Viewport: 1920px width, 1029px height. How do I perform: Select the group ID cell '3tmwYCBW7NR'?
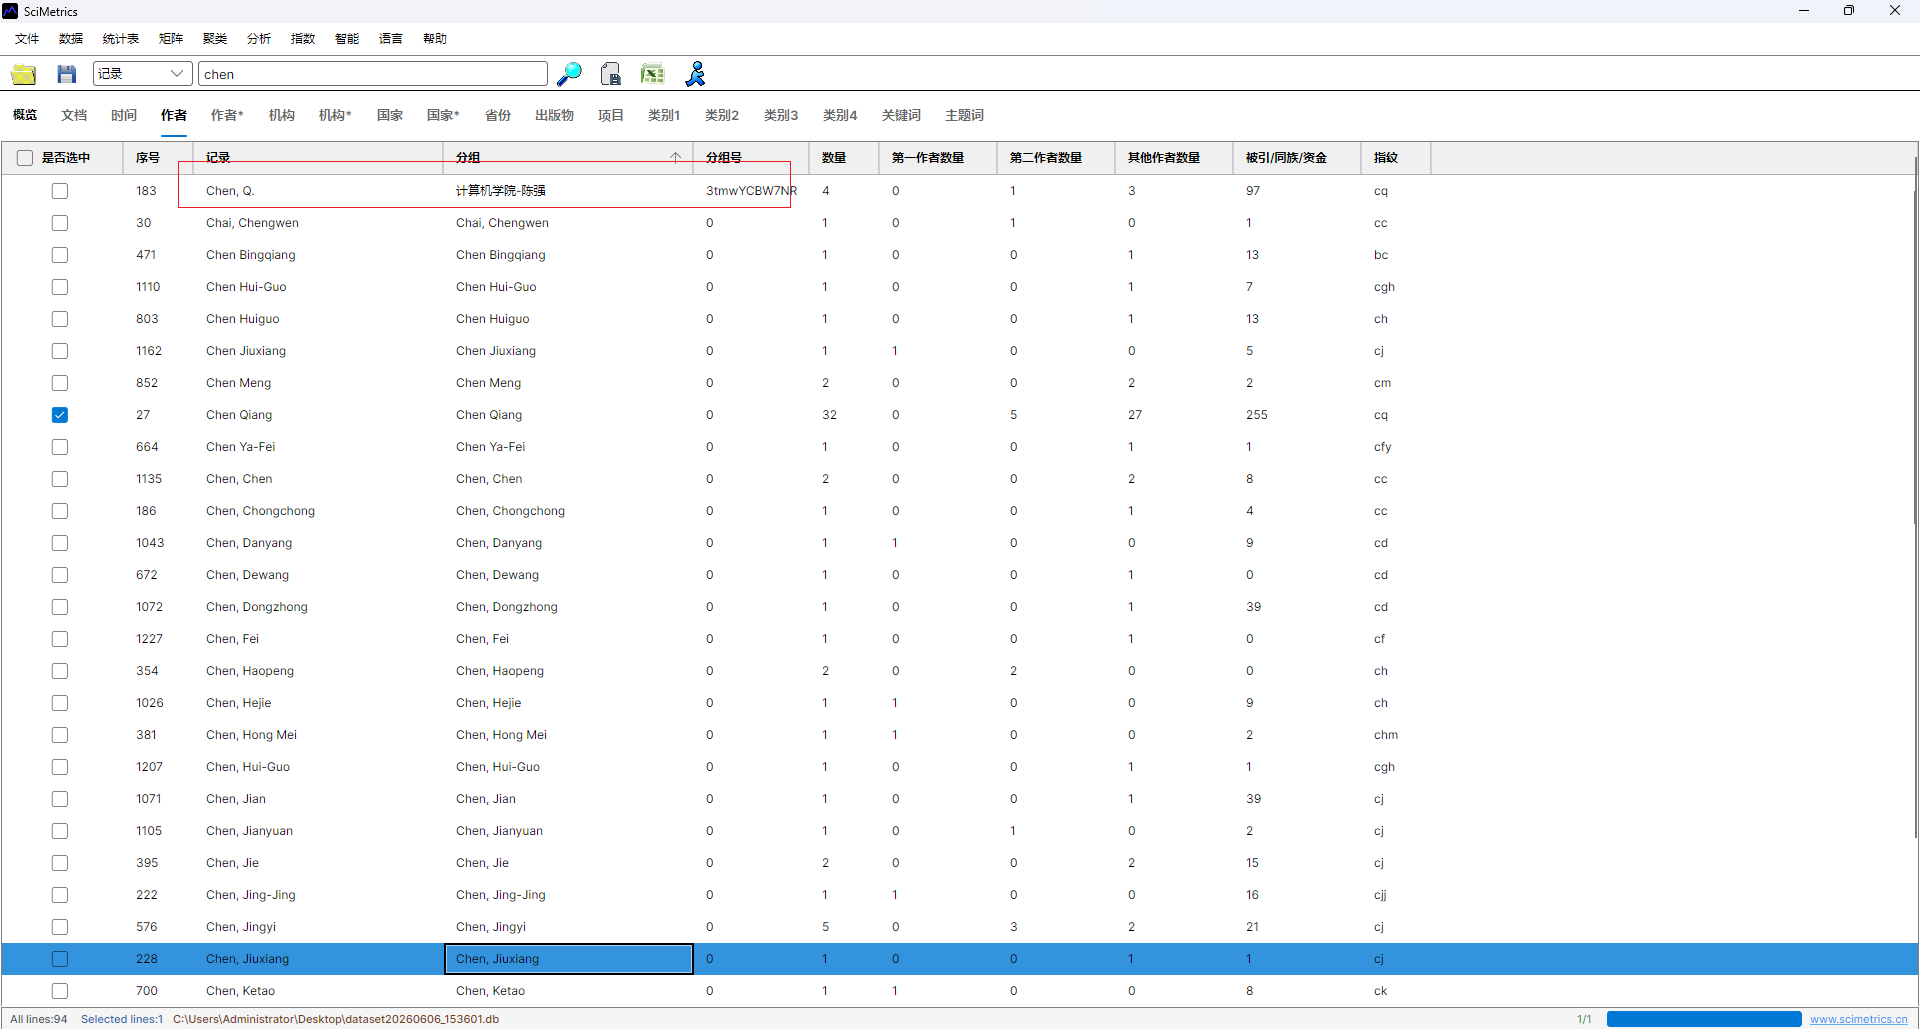coord(751,191)
